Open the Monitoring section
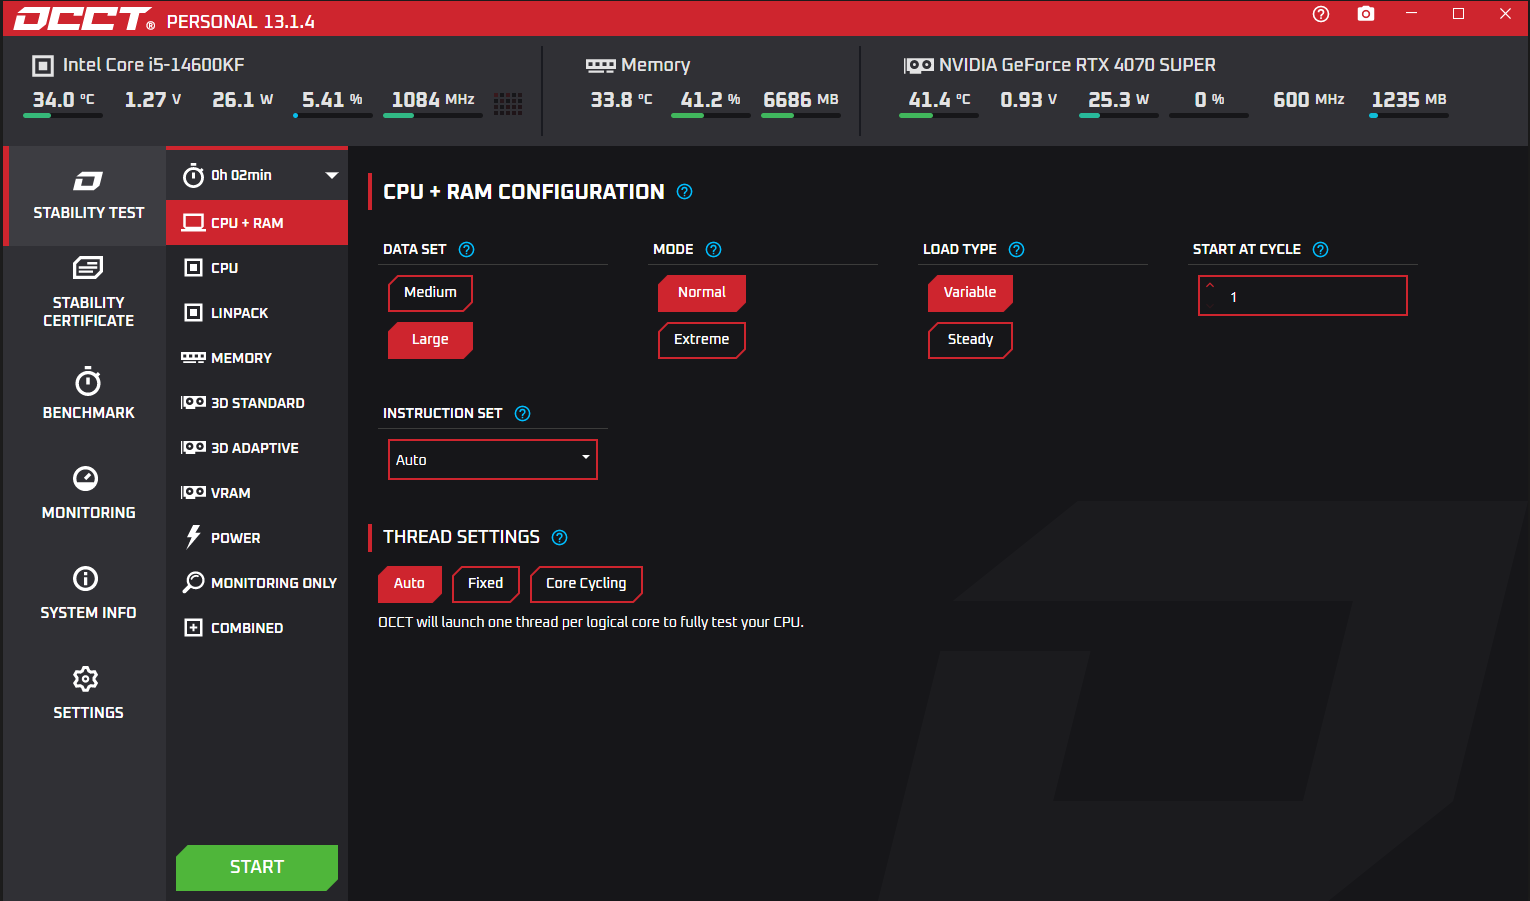 [88, 493]
